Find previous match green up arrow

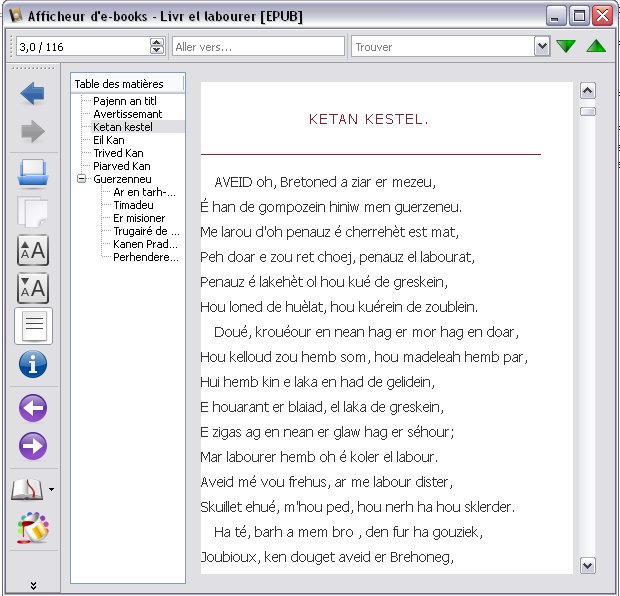(x=596, y=46)
